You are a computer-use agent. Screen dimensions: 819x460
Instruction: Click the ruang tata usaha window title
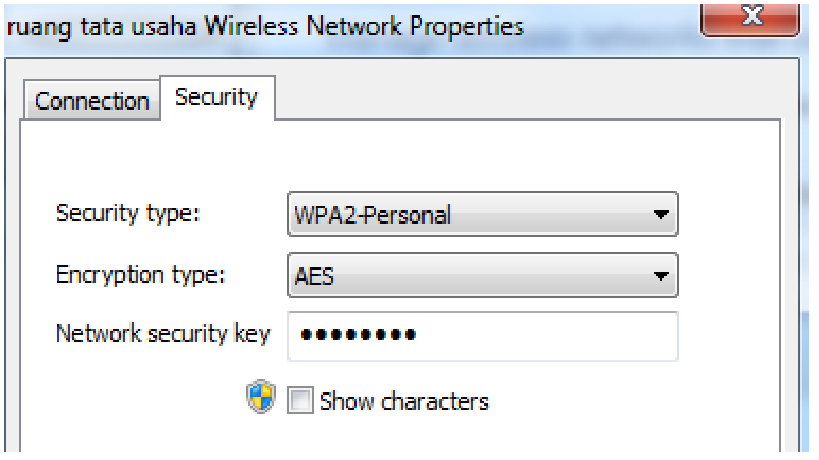point(264,26)
